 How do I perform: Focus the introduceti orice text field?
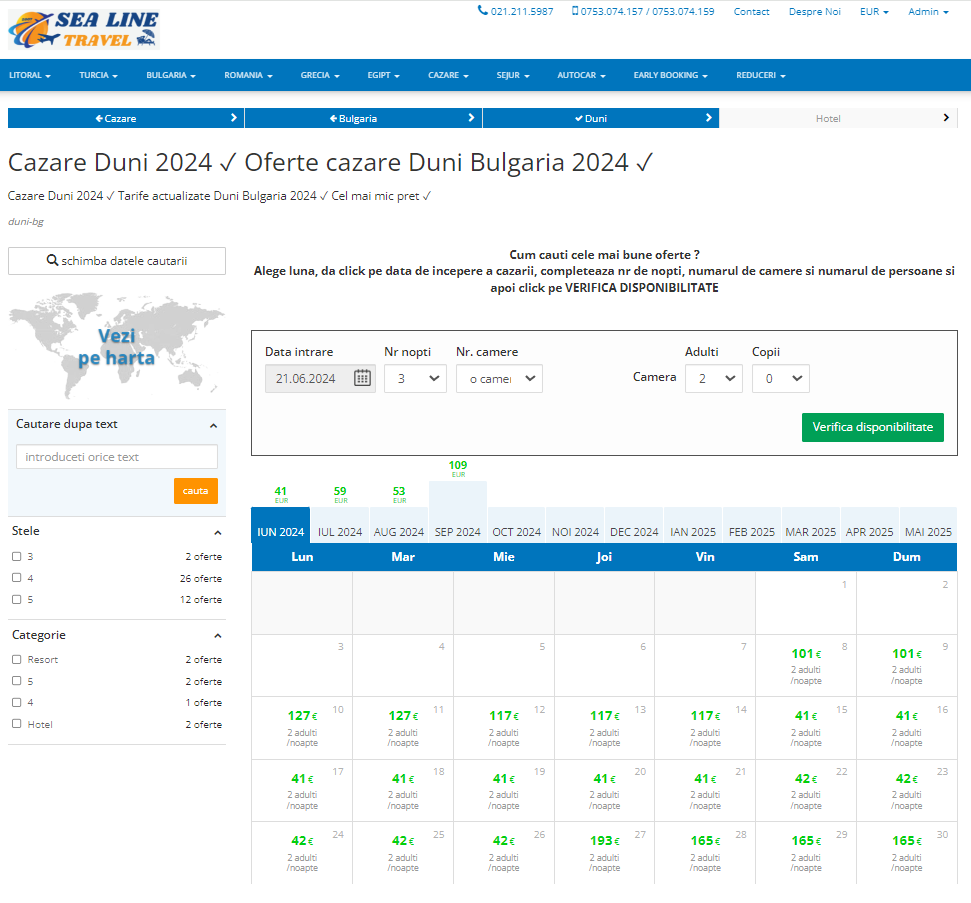click(x=117, y=456)
